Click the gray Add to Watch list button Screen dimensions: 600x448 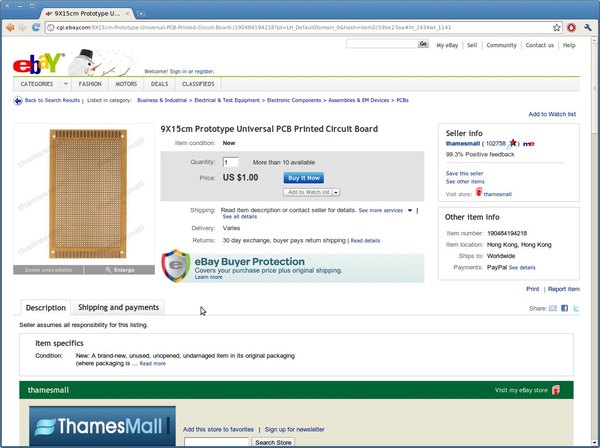[308, 192]
